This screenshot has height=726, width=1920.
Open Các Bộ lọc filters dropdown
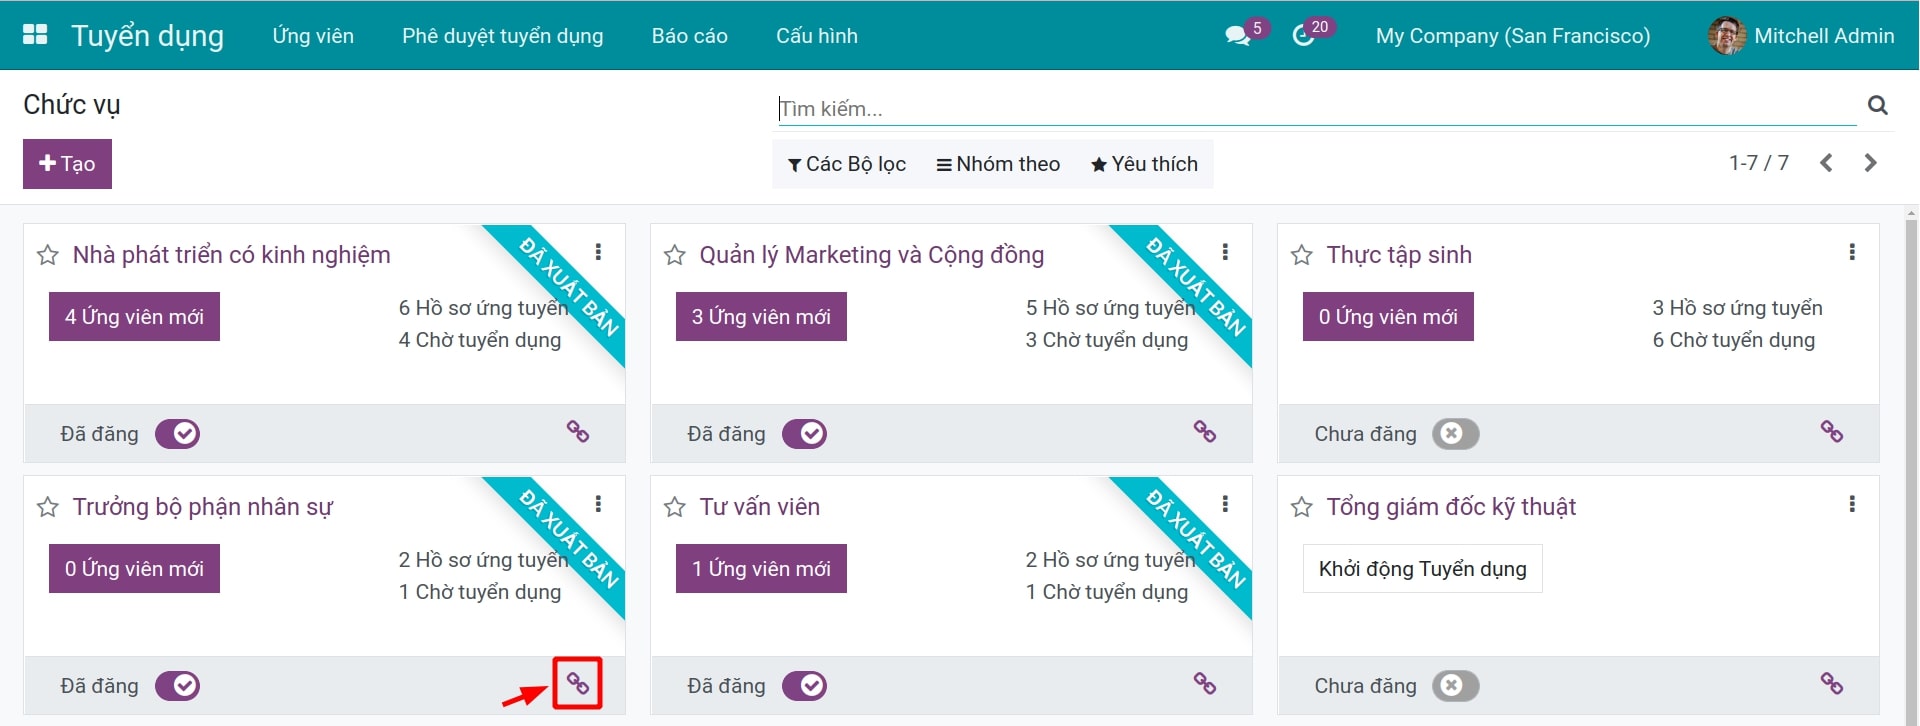pos(847,164)
